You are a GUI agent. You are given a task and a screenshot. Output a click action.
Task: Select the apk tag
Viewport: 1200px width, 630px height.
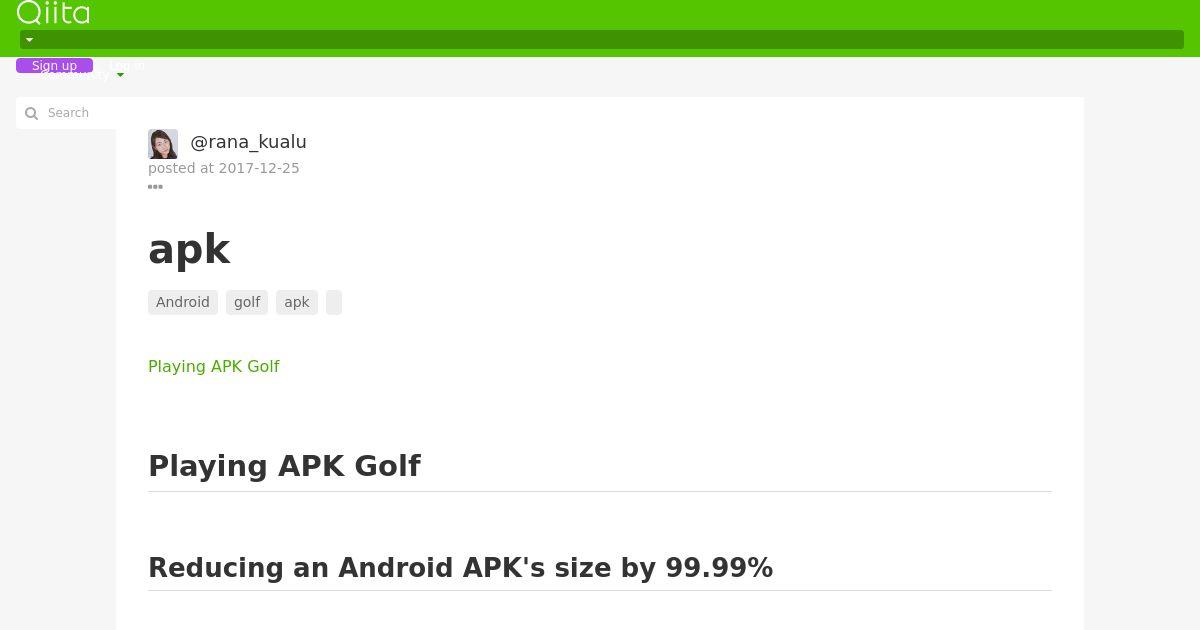pyautogui.click(x=297, y=302)
